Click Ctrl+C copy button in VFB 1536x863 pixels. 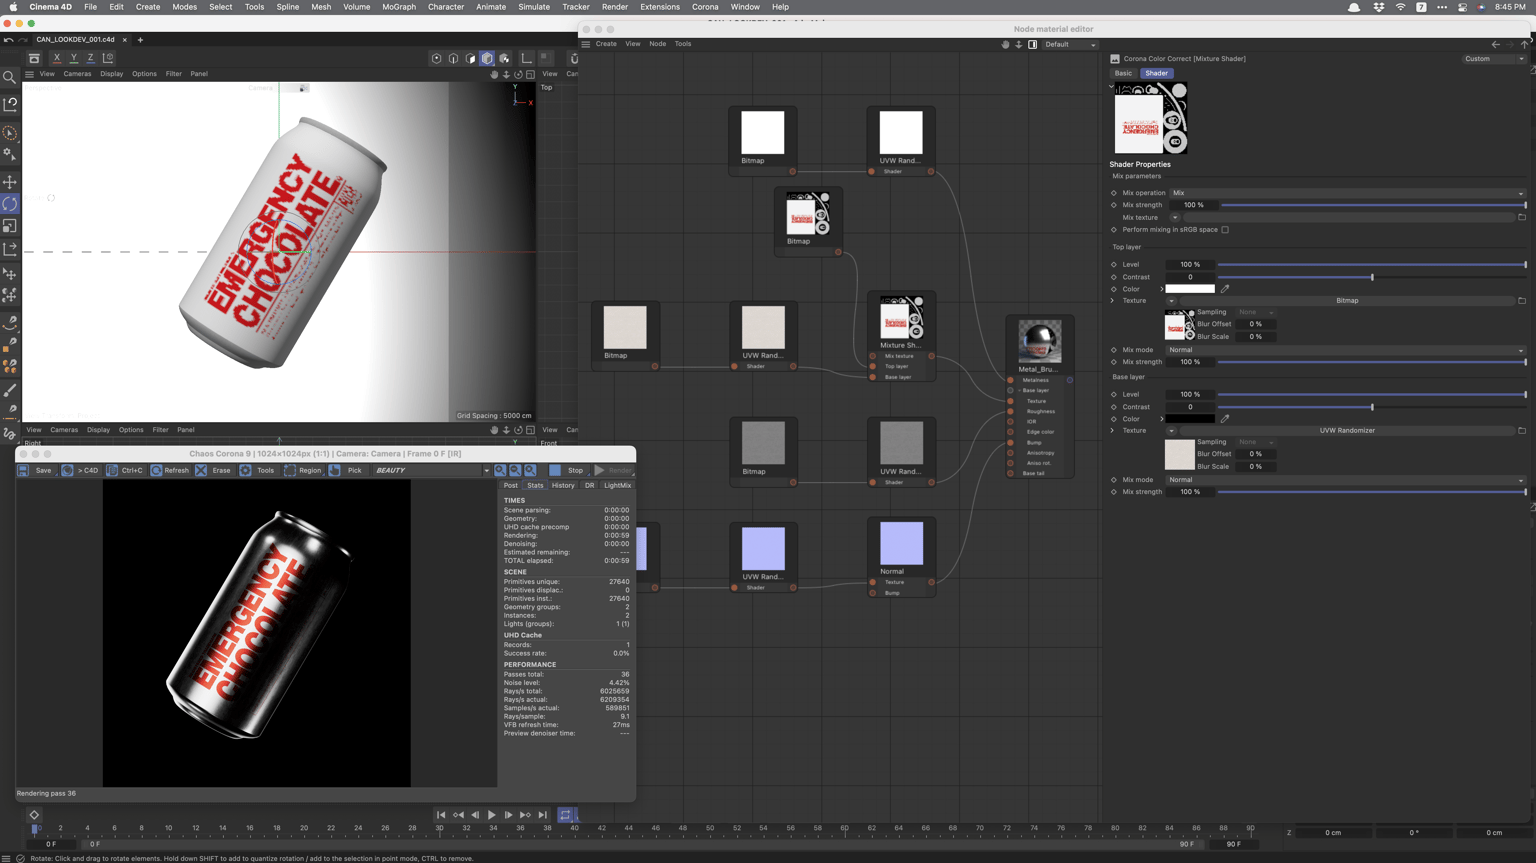(125, 470)
